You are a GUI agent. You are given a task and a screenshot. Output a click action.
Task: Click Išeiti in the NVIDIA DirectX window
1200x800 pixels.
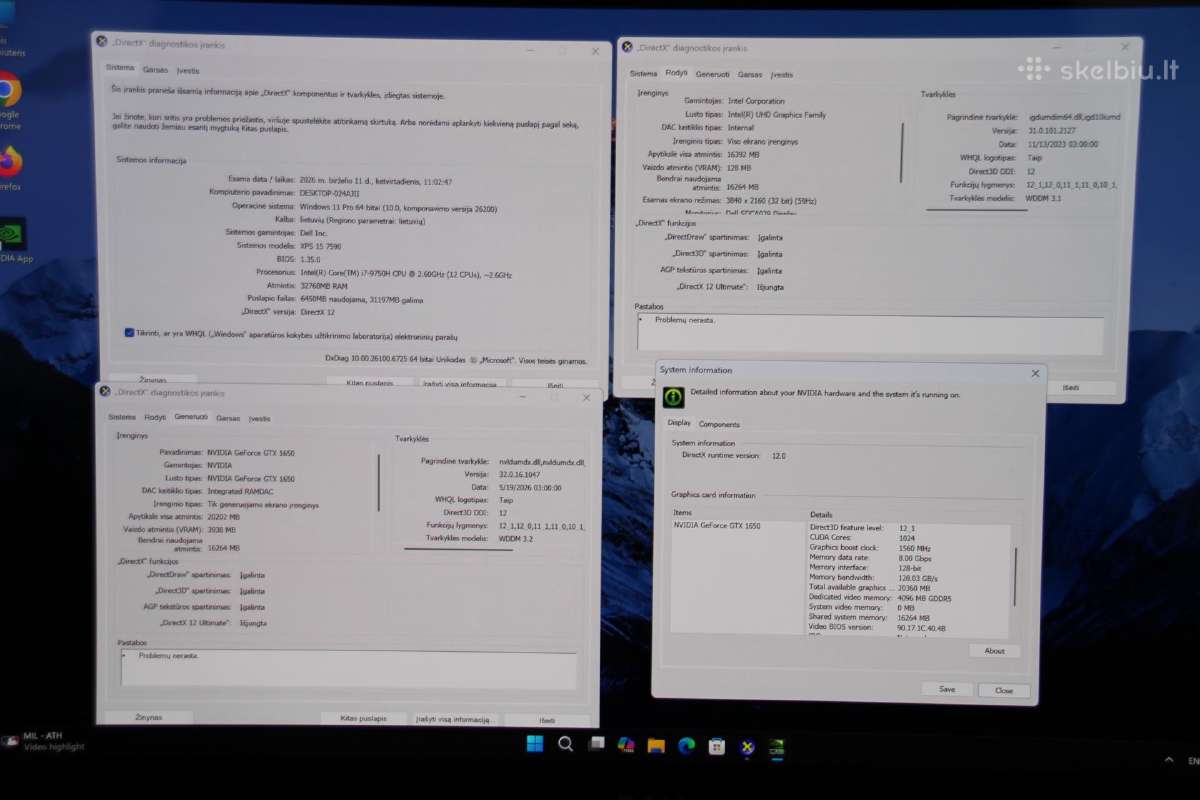(547, 720)
